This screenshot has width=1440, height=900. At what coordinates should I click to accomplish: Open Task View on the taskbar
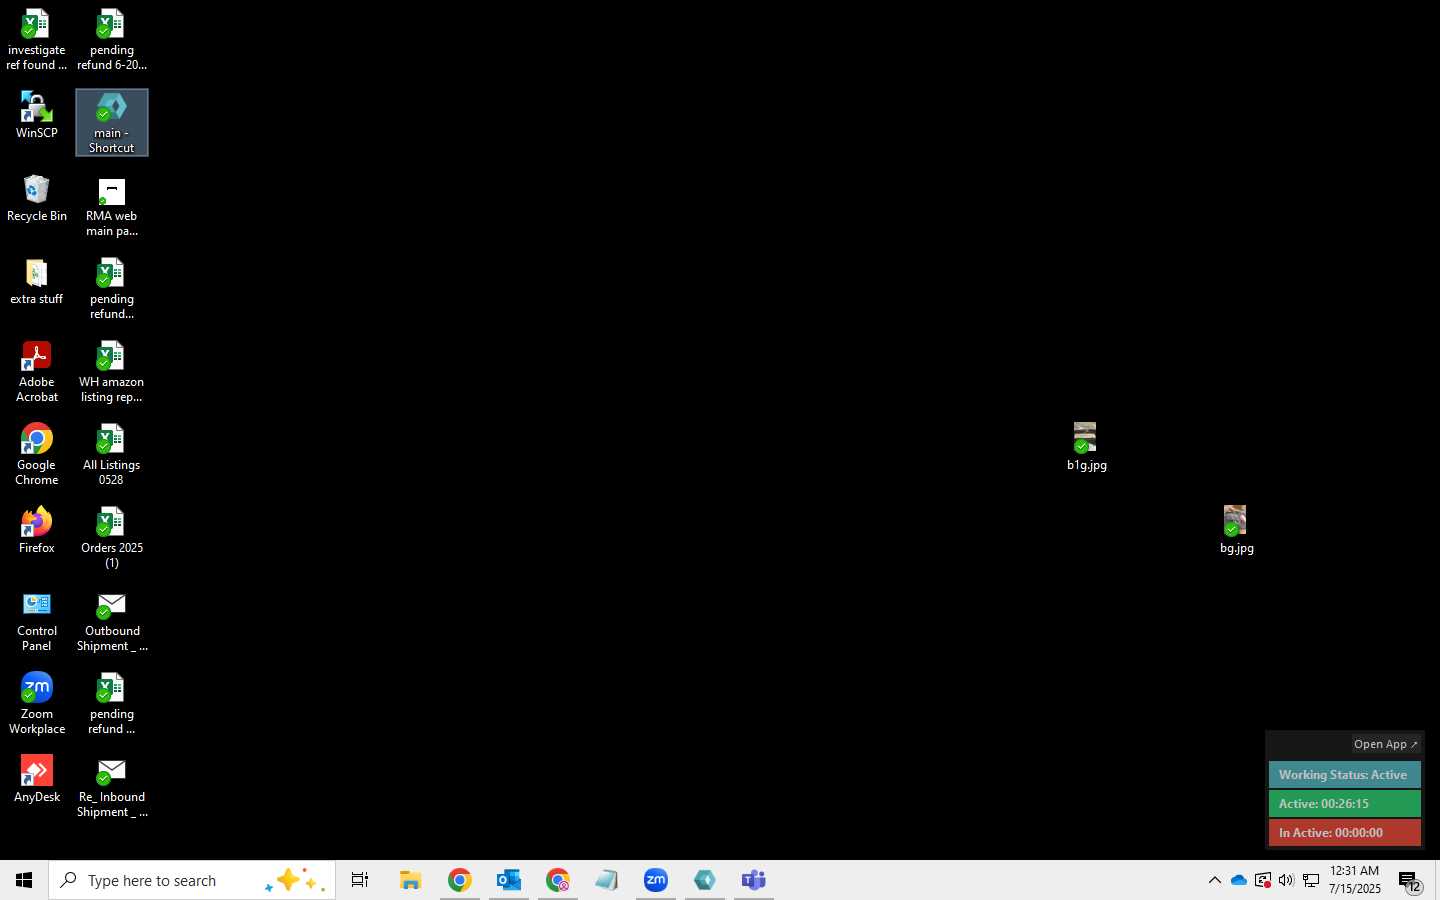click(x=360, y=880)
